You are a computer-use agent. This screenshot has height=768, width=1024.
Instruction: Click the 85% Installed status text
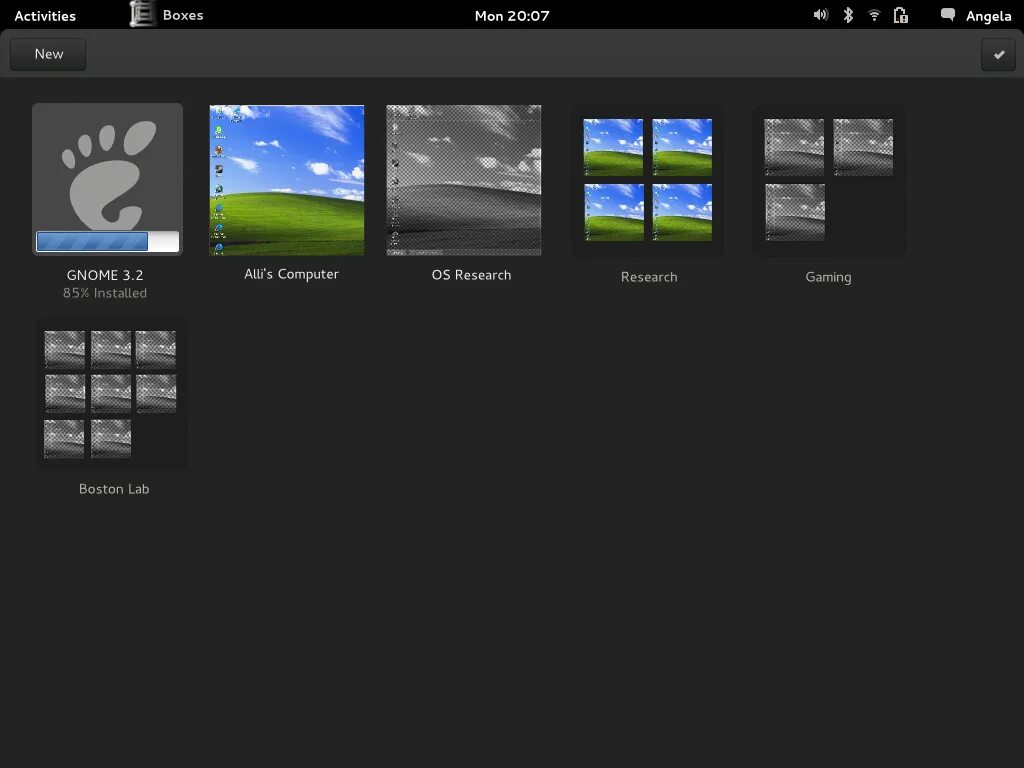105,293
